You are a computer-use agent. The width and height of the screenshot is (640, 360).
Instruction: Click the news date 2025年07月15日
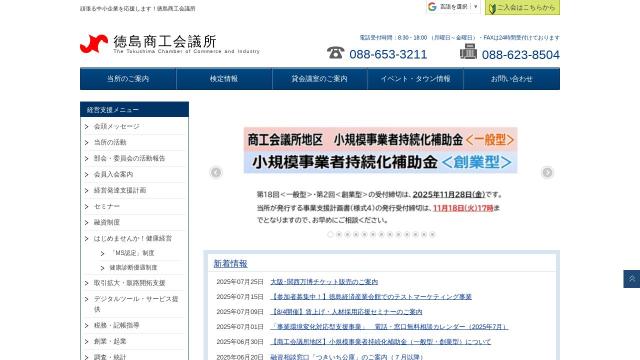[240, 297]
